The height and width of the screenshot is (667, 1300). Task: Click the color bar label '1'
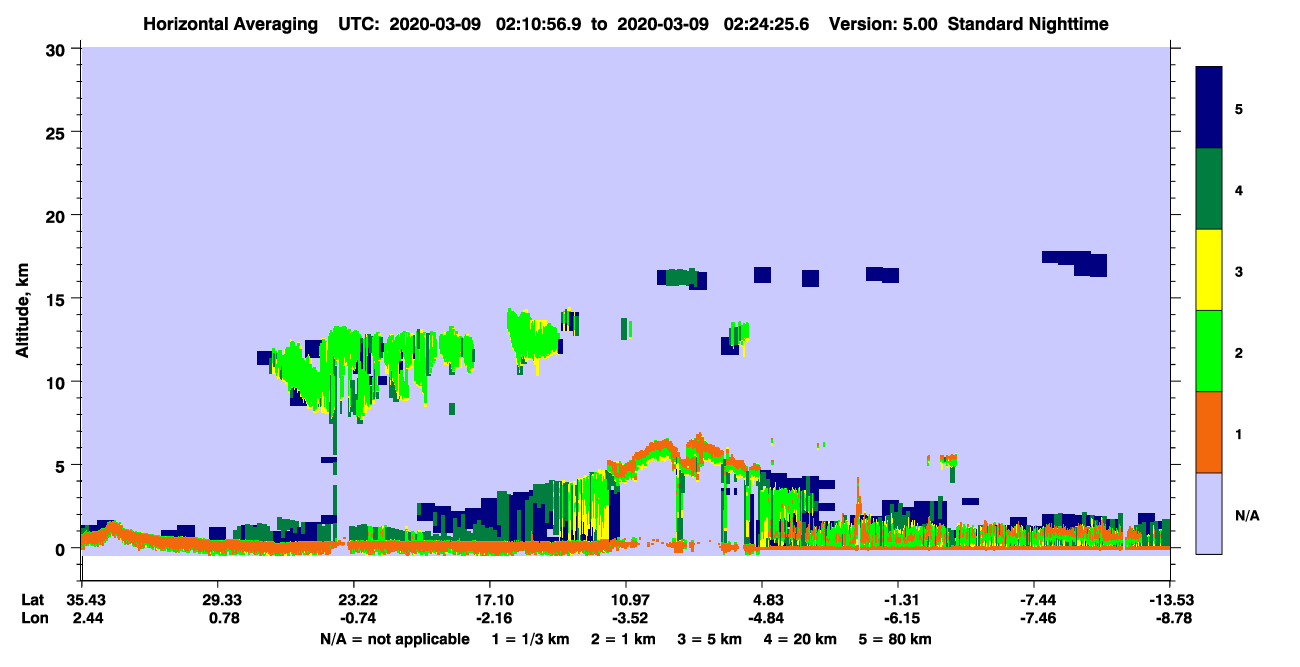[x=1239, y=434]
